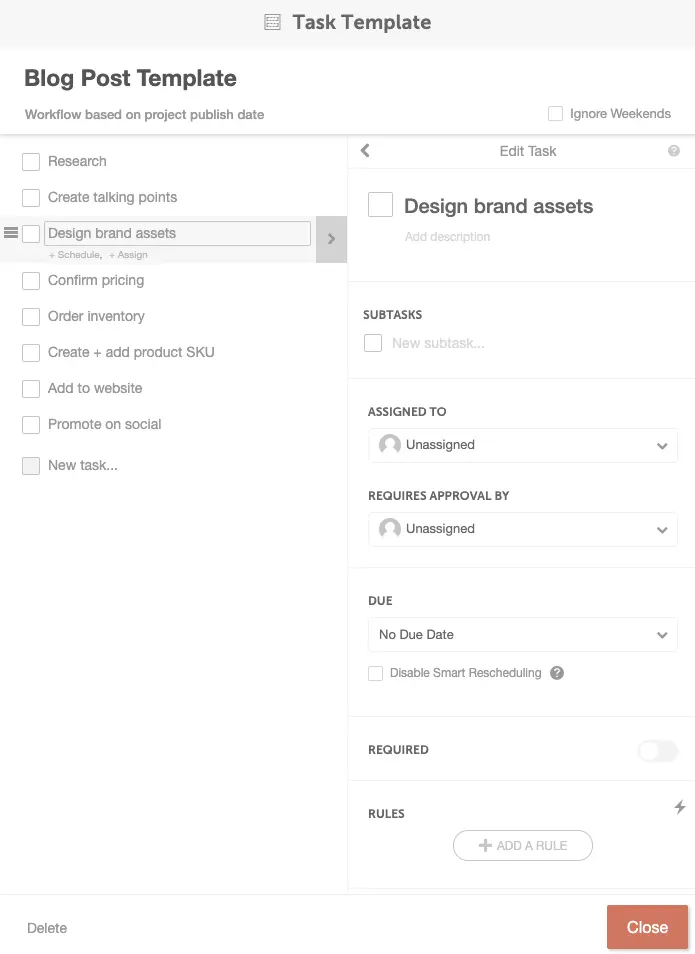Check the Disable Smart Rescheduling box
The width and height of the screenshot is (695, 954).
click(x=375, y=674)
